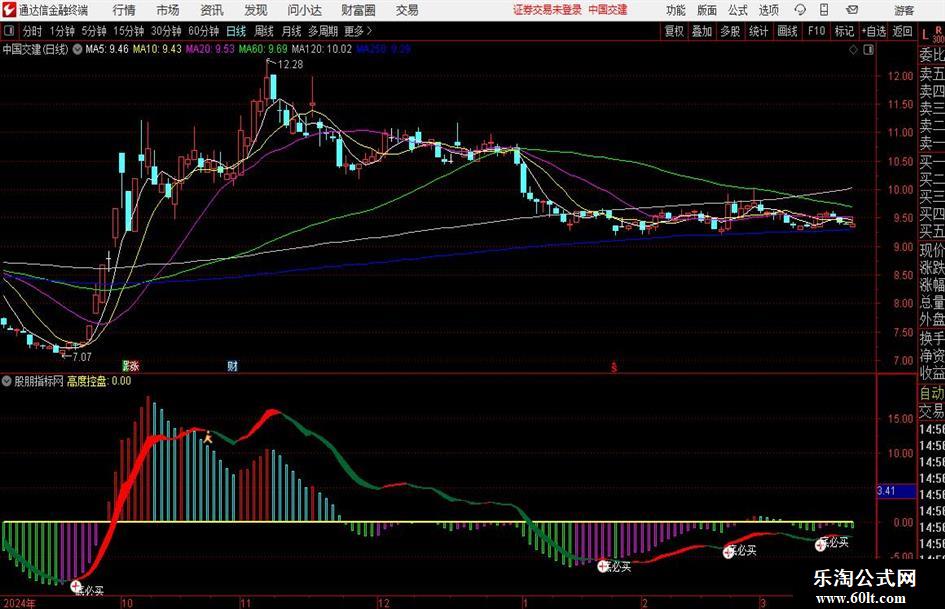The image size is (945, 609).
Task: Select the 日线 daily period
Action: (x=236, y=31)
